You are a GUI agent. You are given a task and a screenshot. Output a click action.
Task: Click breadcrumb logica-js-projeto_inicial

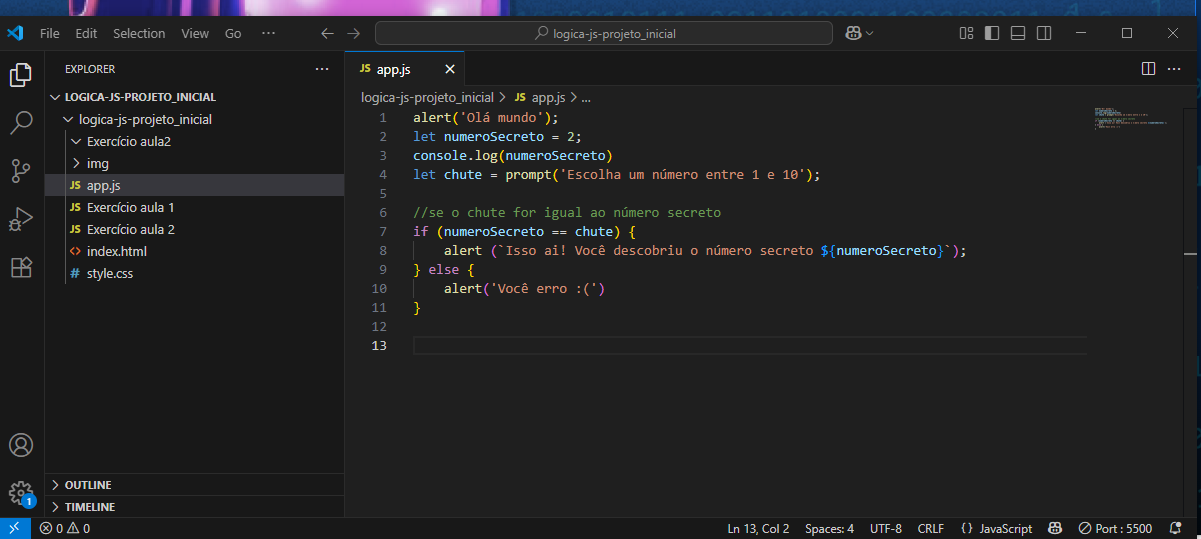pos(427,97)
